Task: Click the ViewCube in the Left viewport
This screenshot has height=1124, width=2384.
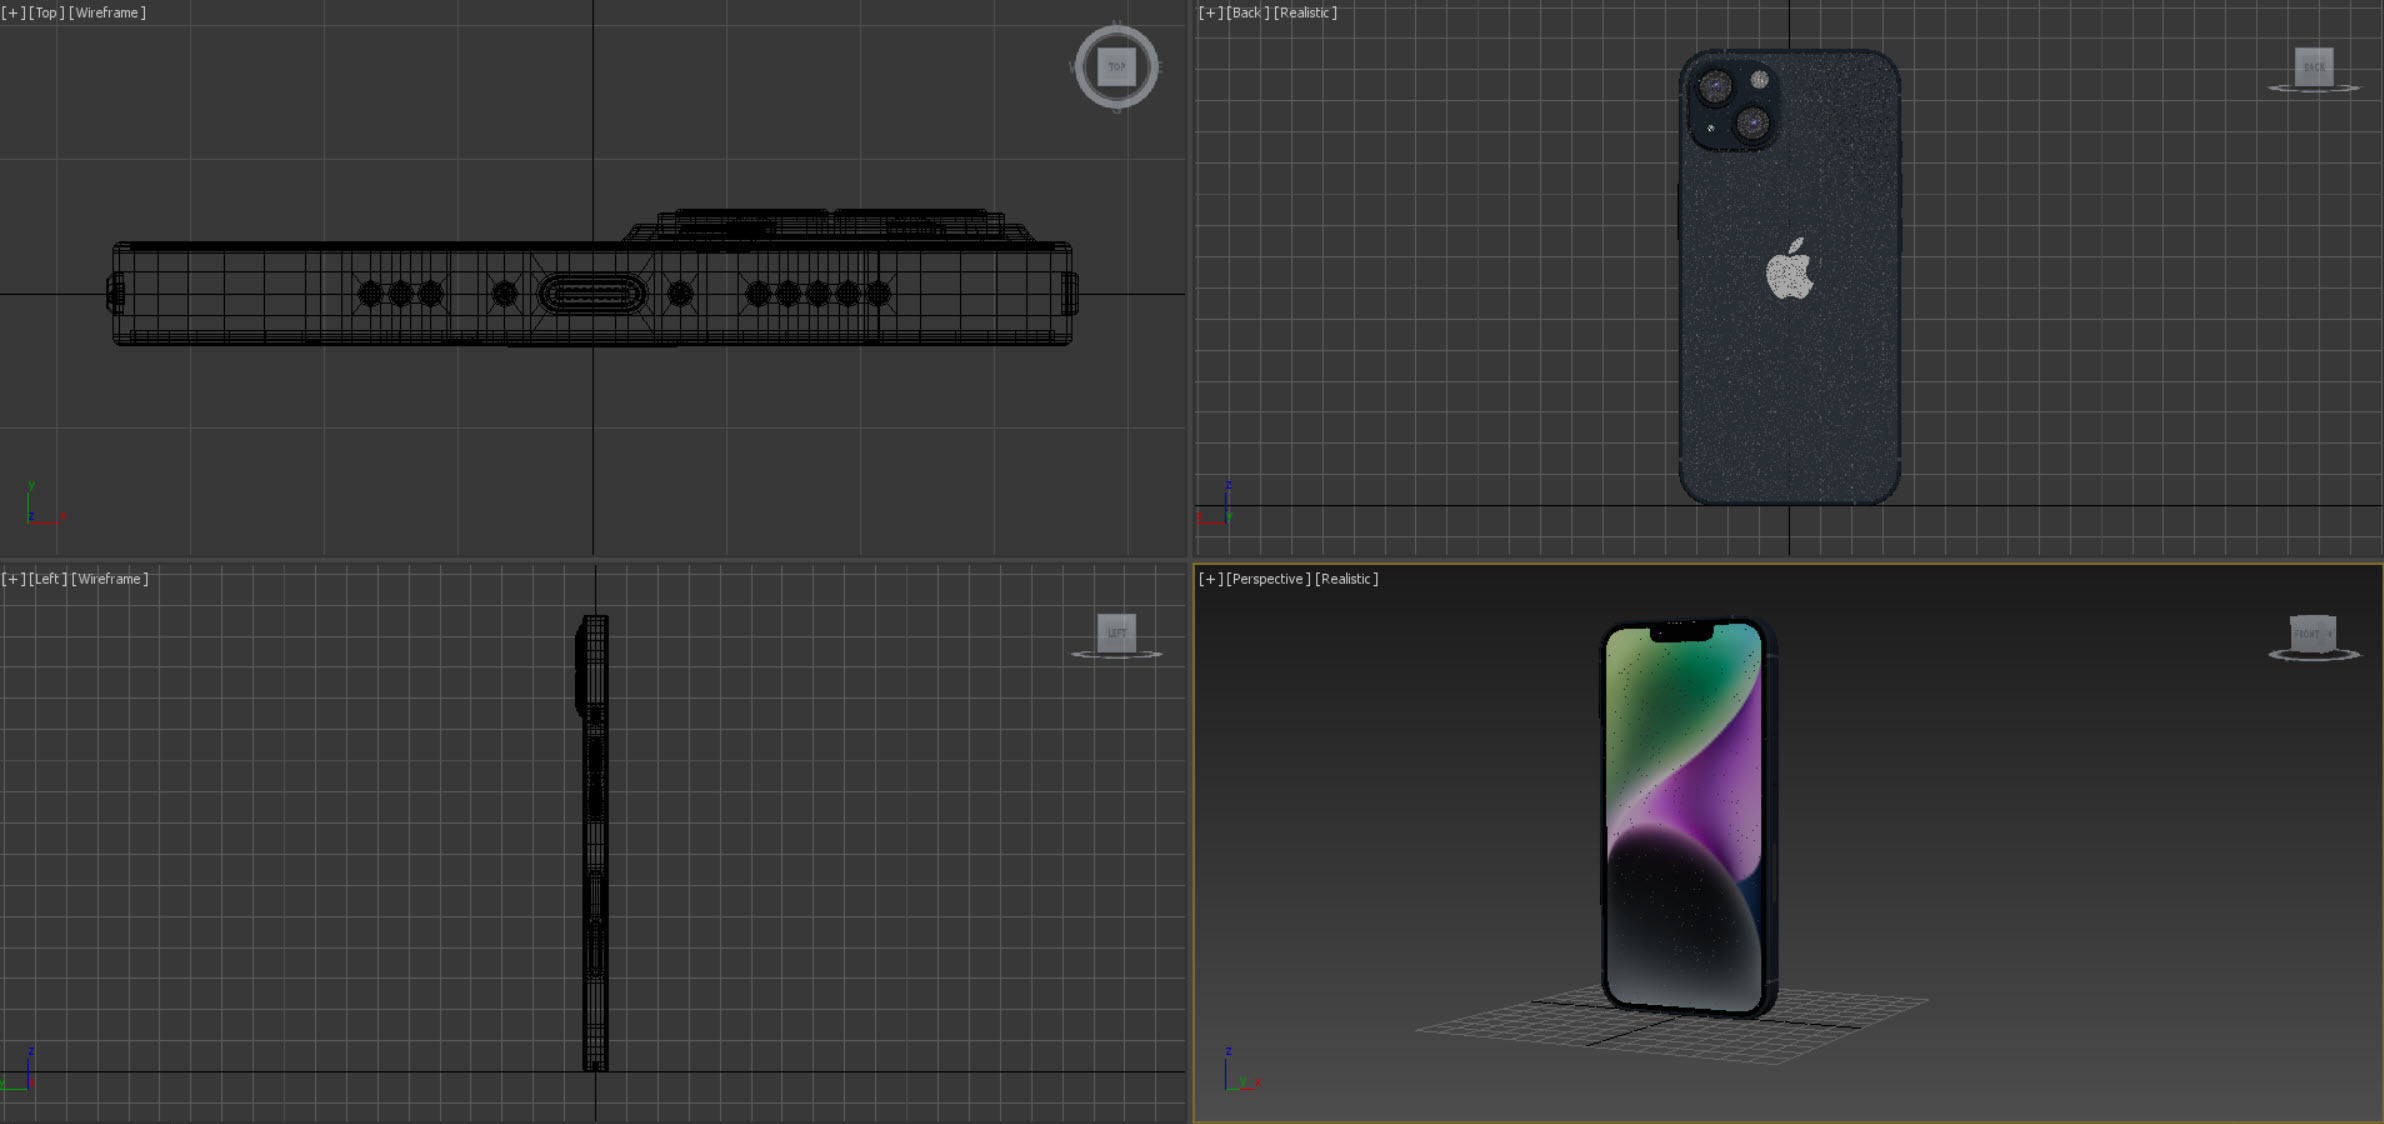Action: pos(1117,633)
